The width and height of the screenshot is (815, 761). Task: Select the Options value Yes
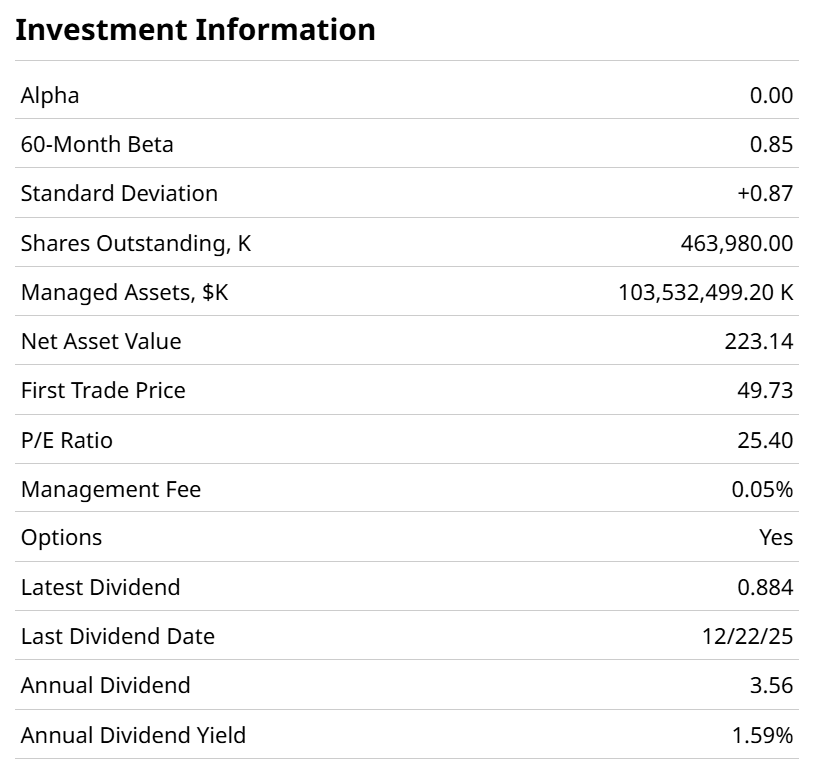pyautogui.click(x=776, y=537)
